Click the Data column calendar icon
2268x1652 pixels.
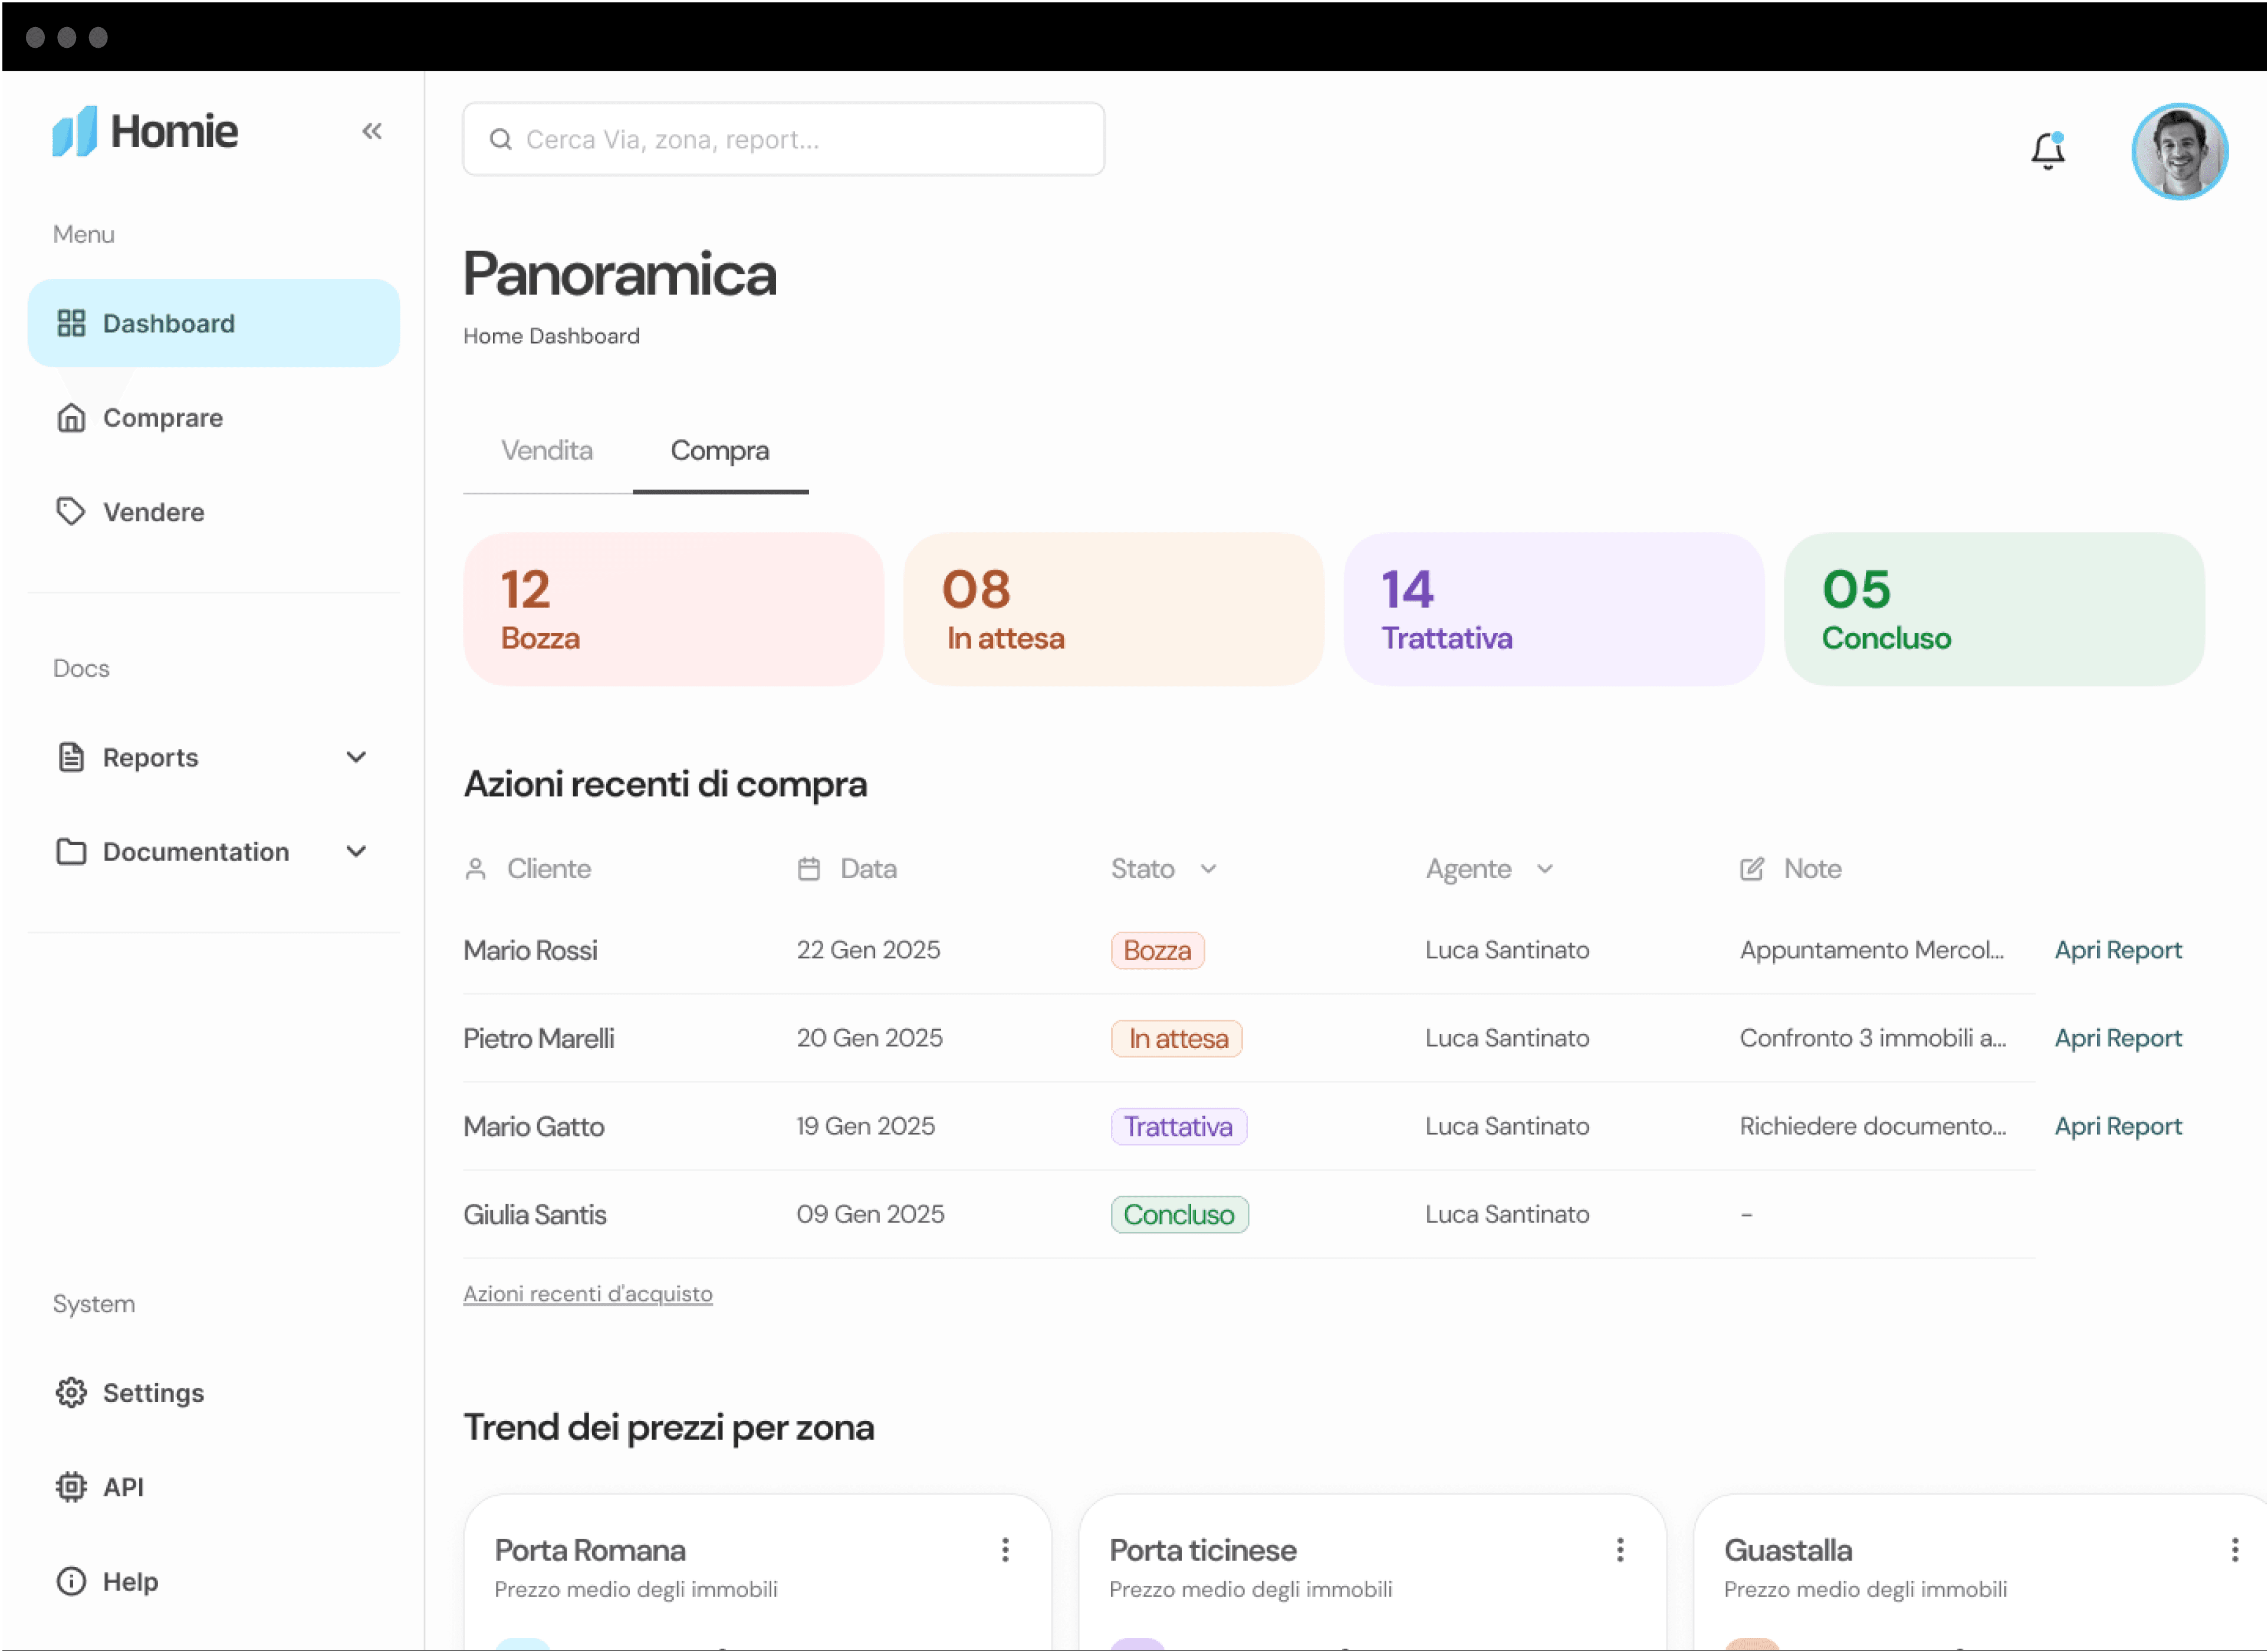tap(809, 869)
